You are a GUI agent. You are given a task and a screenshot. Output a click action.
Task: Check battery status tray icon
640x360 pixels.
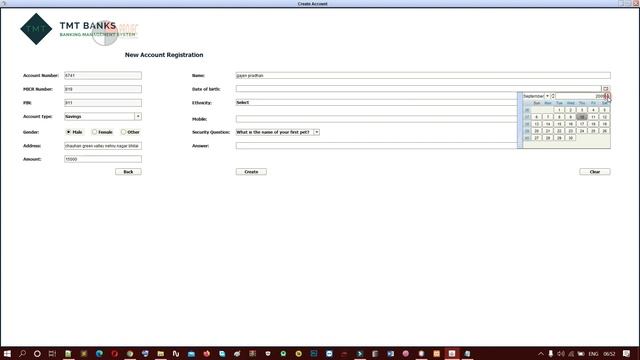pos(580,353)
